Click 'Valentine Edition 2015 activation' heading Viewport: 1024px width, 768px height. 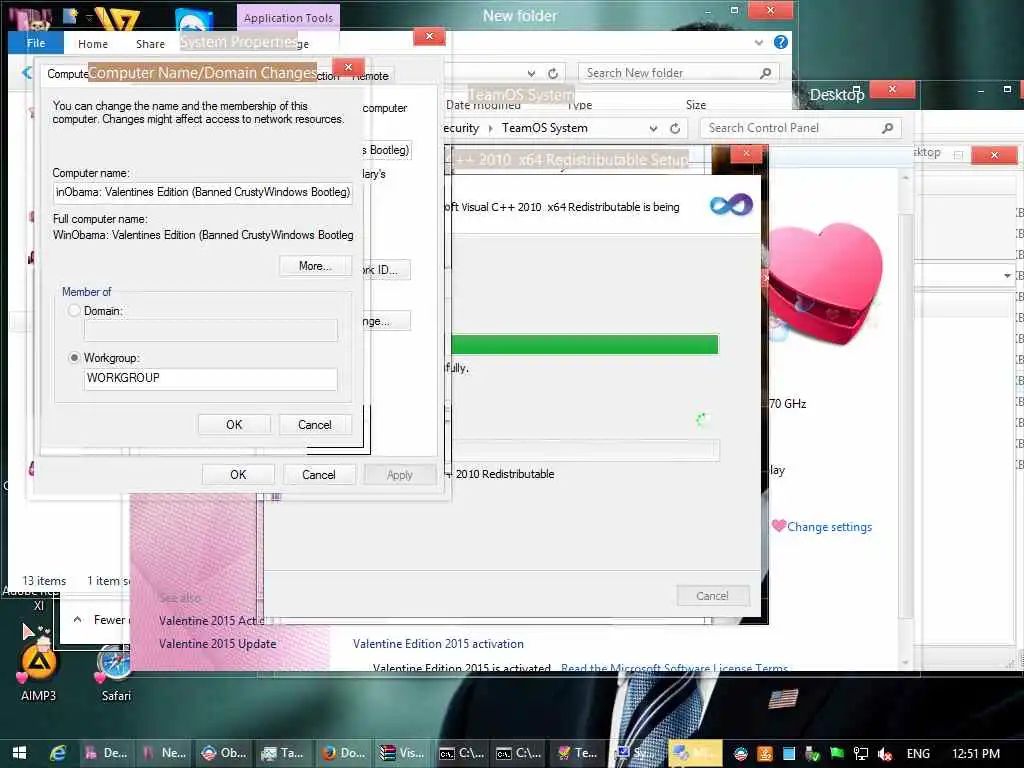(x=438, y=644)
